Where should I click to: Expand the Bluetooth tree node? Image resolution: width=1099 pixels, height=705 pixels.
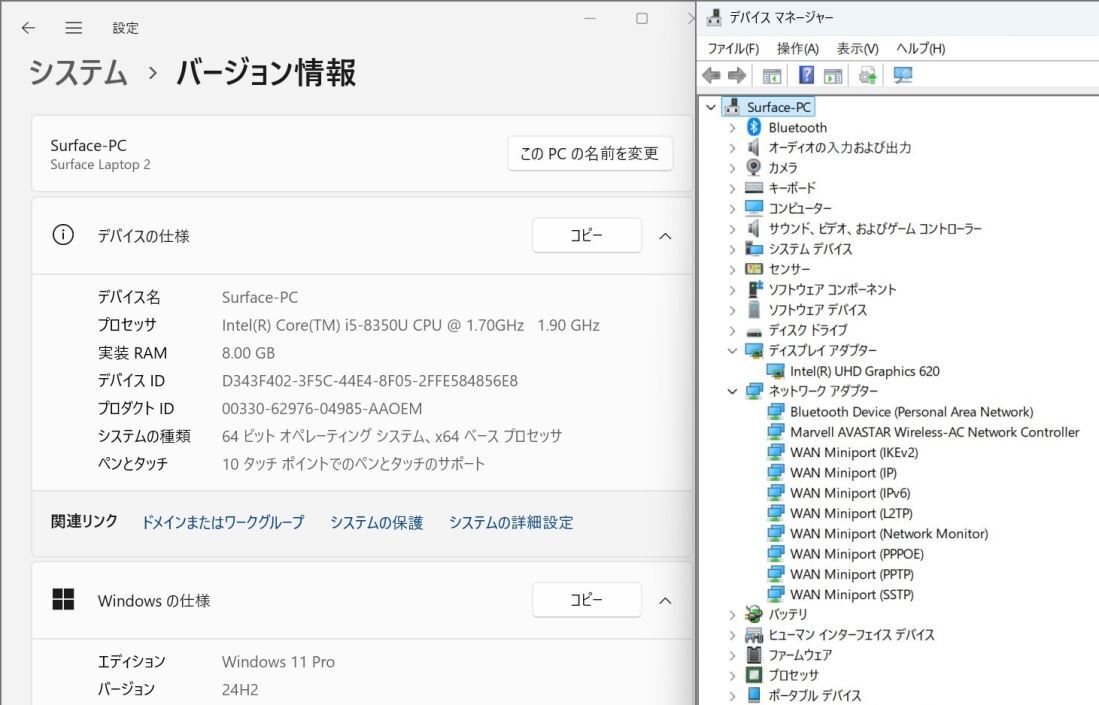[x=732, y=128]
